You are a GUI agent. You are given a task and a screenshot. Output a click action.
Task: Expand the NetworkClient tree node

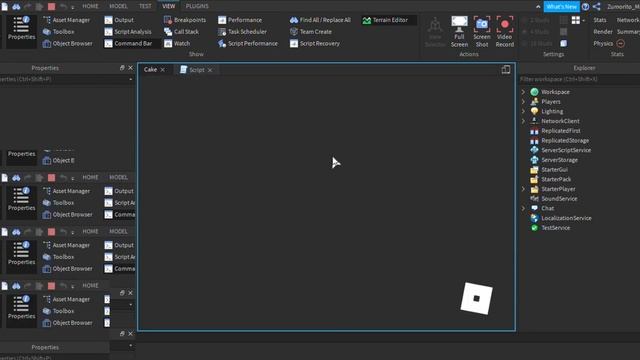[524, 121]
